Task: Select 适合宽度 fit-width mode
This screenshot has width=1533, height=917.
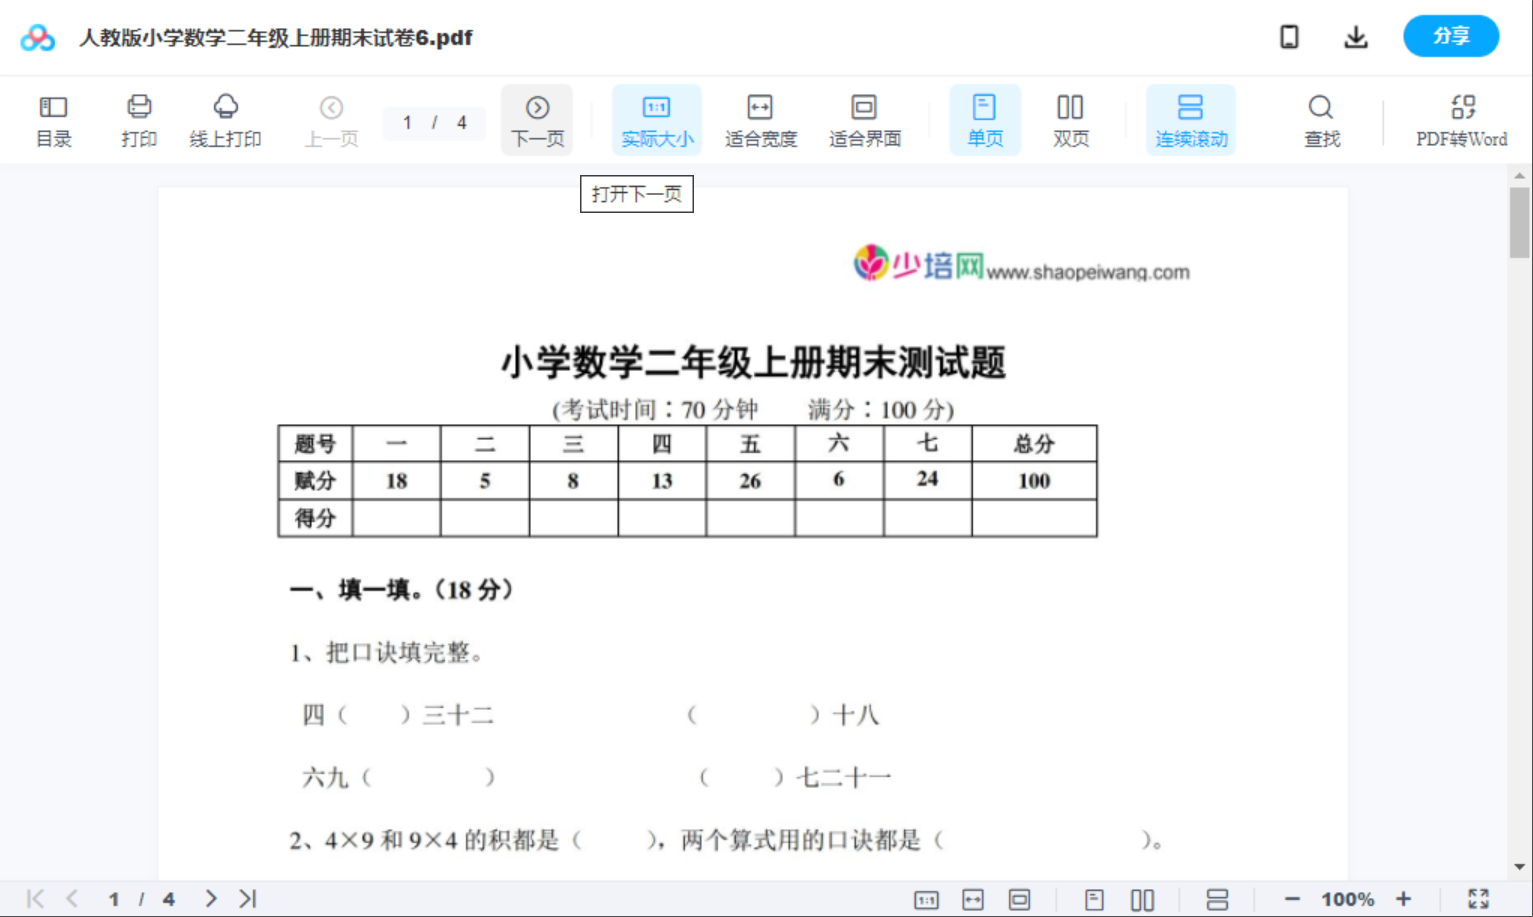Action: click(x=760, y=119)
